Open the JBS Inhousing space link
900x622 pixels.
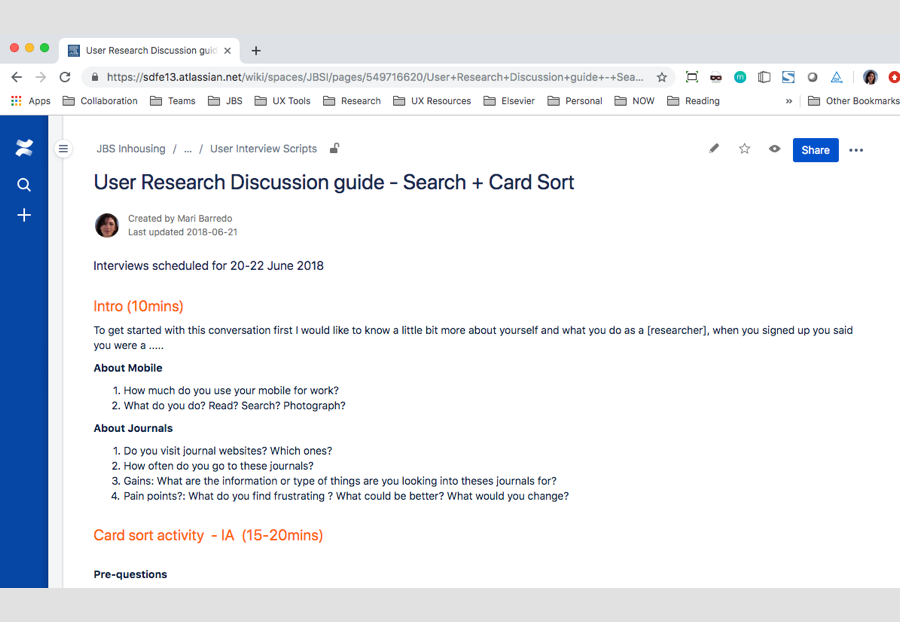[x=130, y=148]
